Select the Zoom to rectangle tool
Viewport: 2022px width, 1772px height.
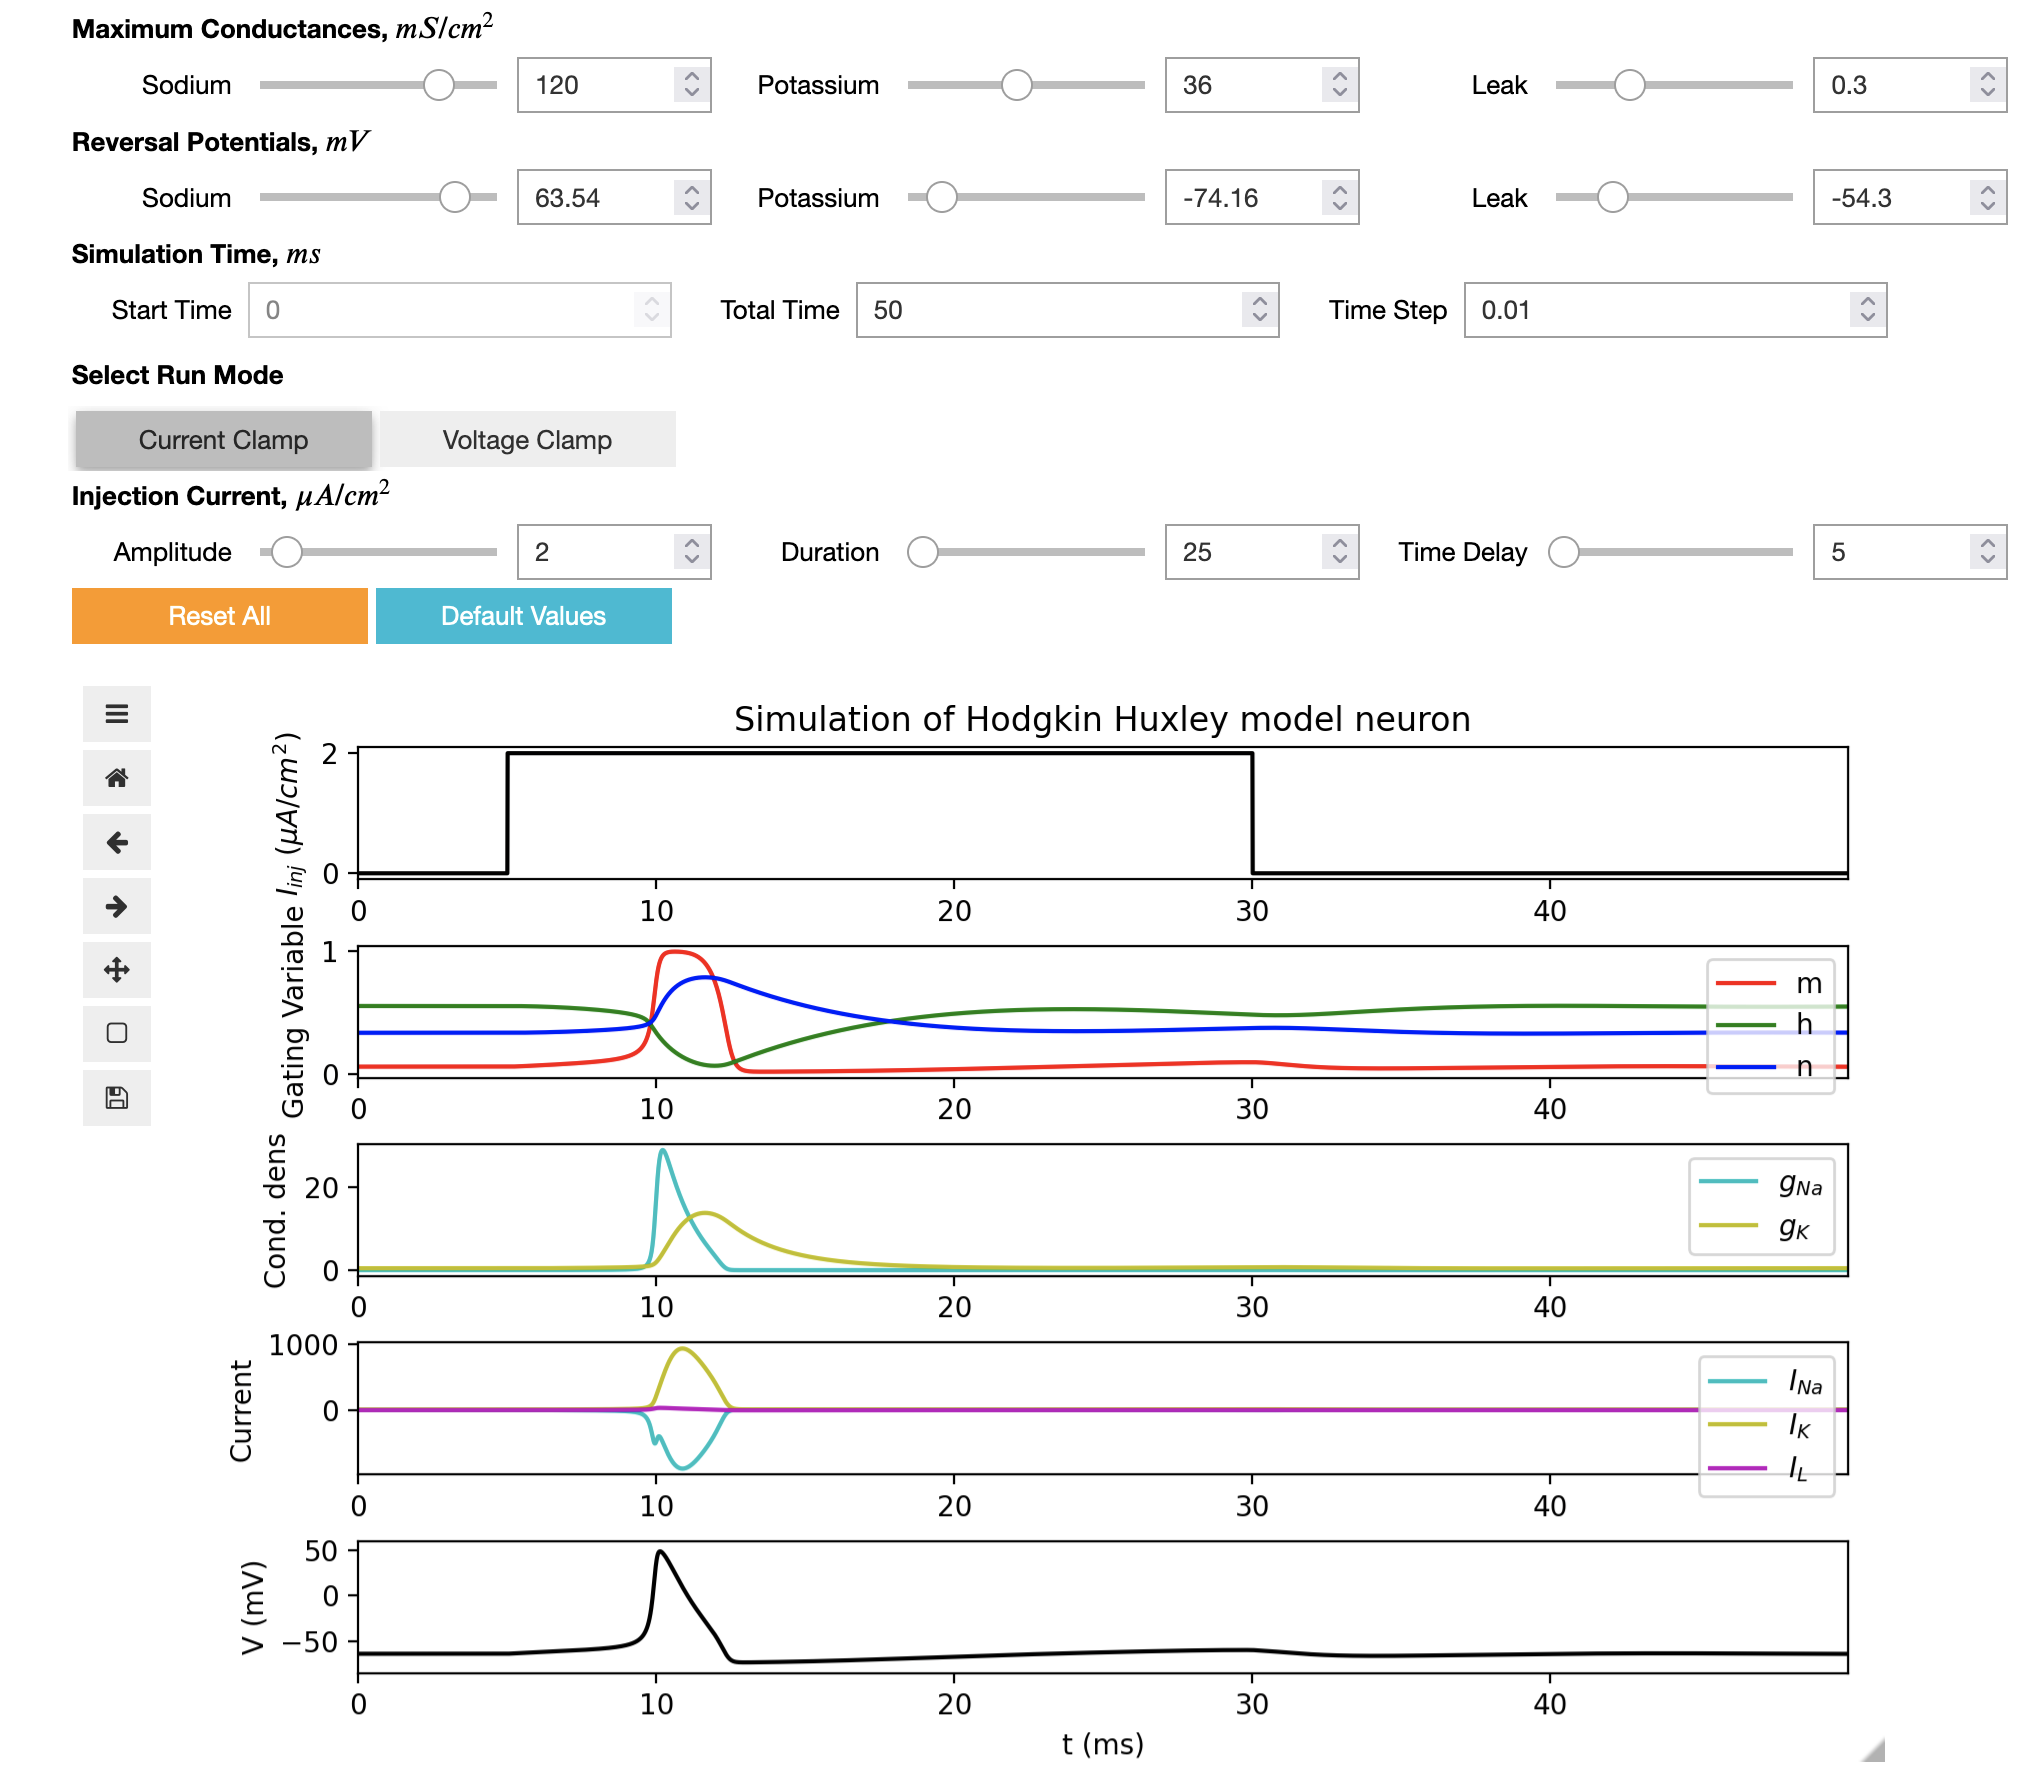pyautogui.click(x=116, y=1033)
